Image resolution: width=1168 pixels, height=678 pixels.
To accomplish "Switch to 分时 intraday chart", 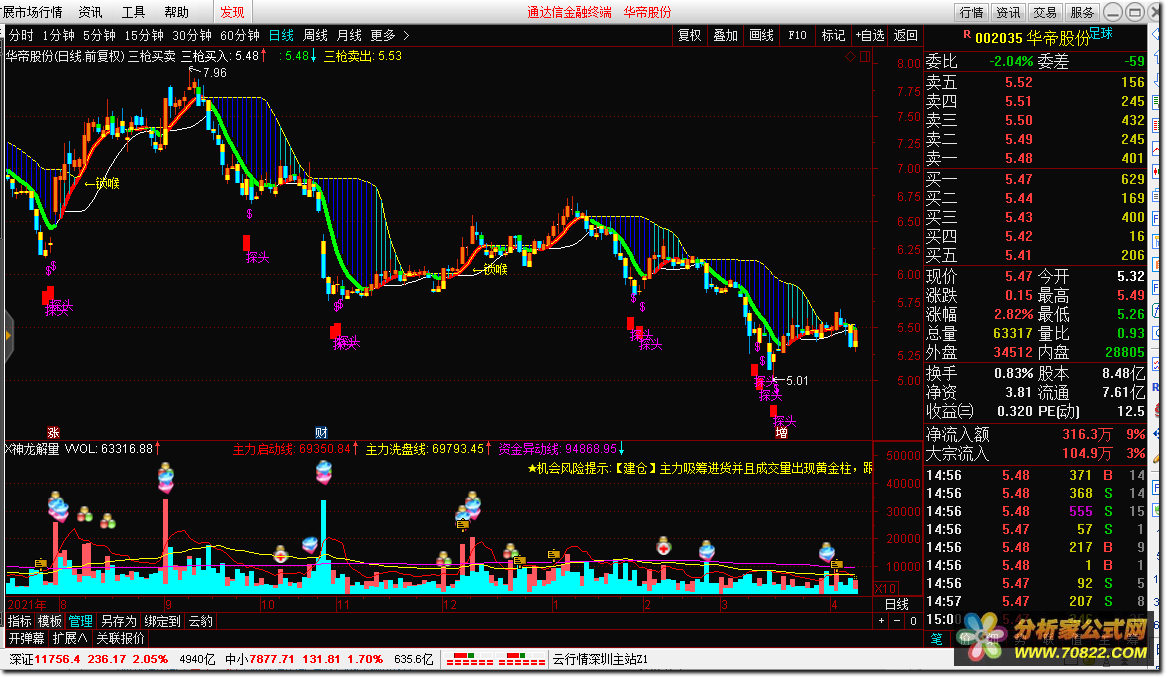I will tap(21, 35).
